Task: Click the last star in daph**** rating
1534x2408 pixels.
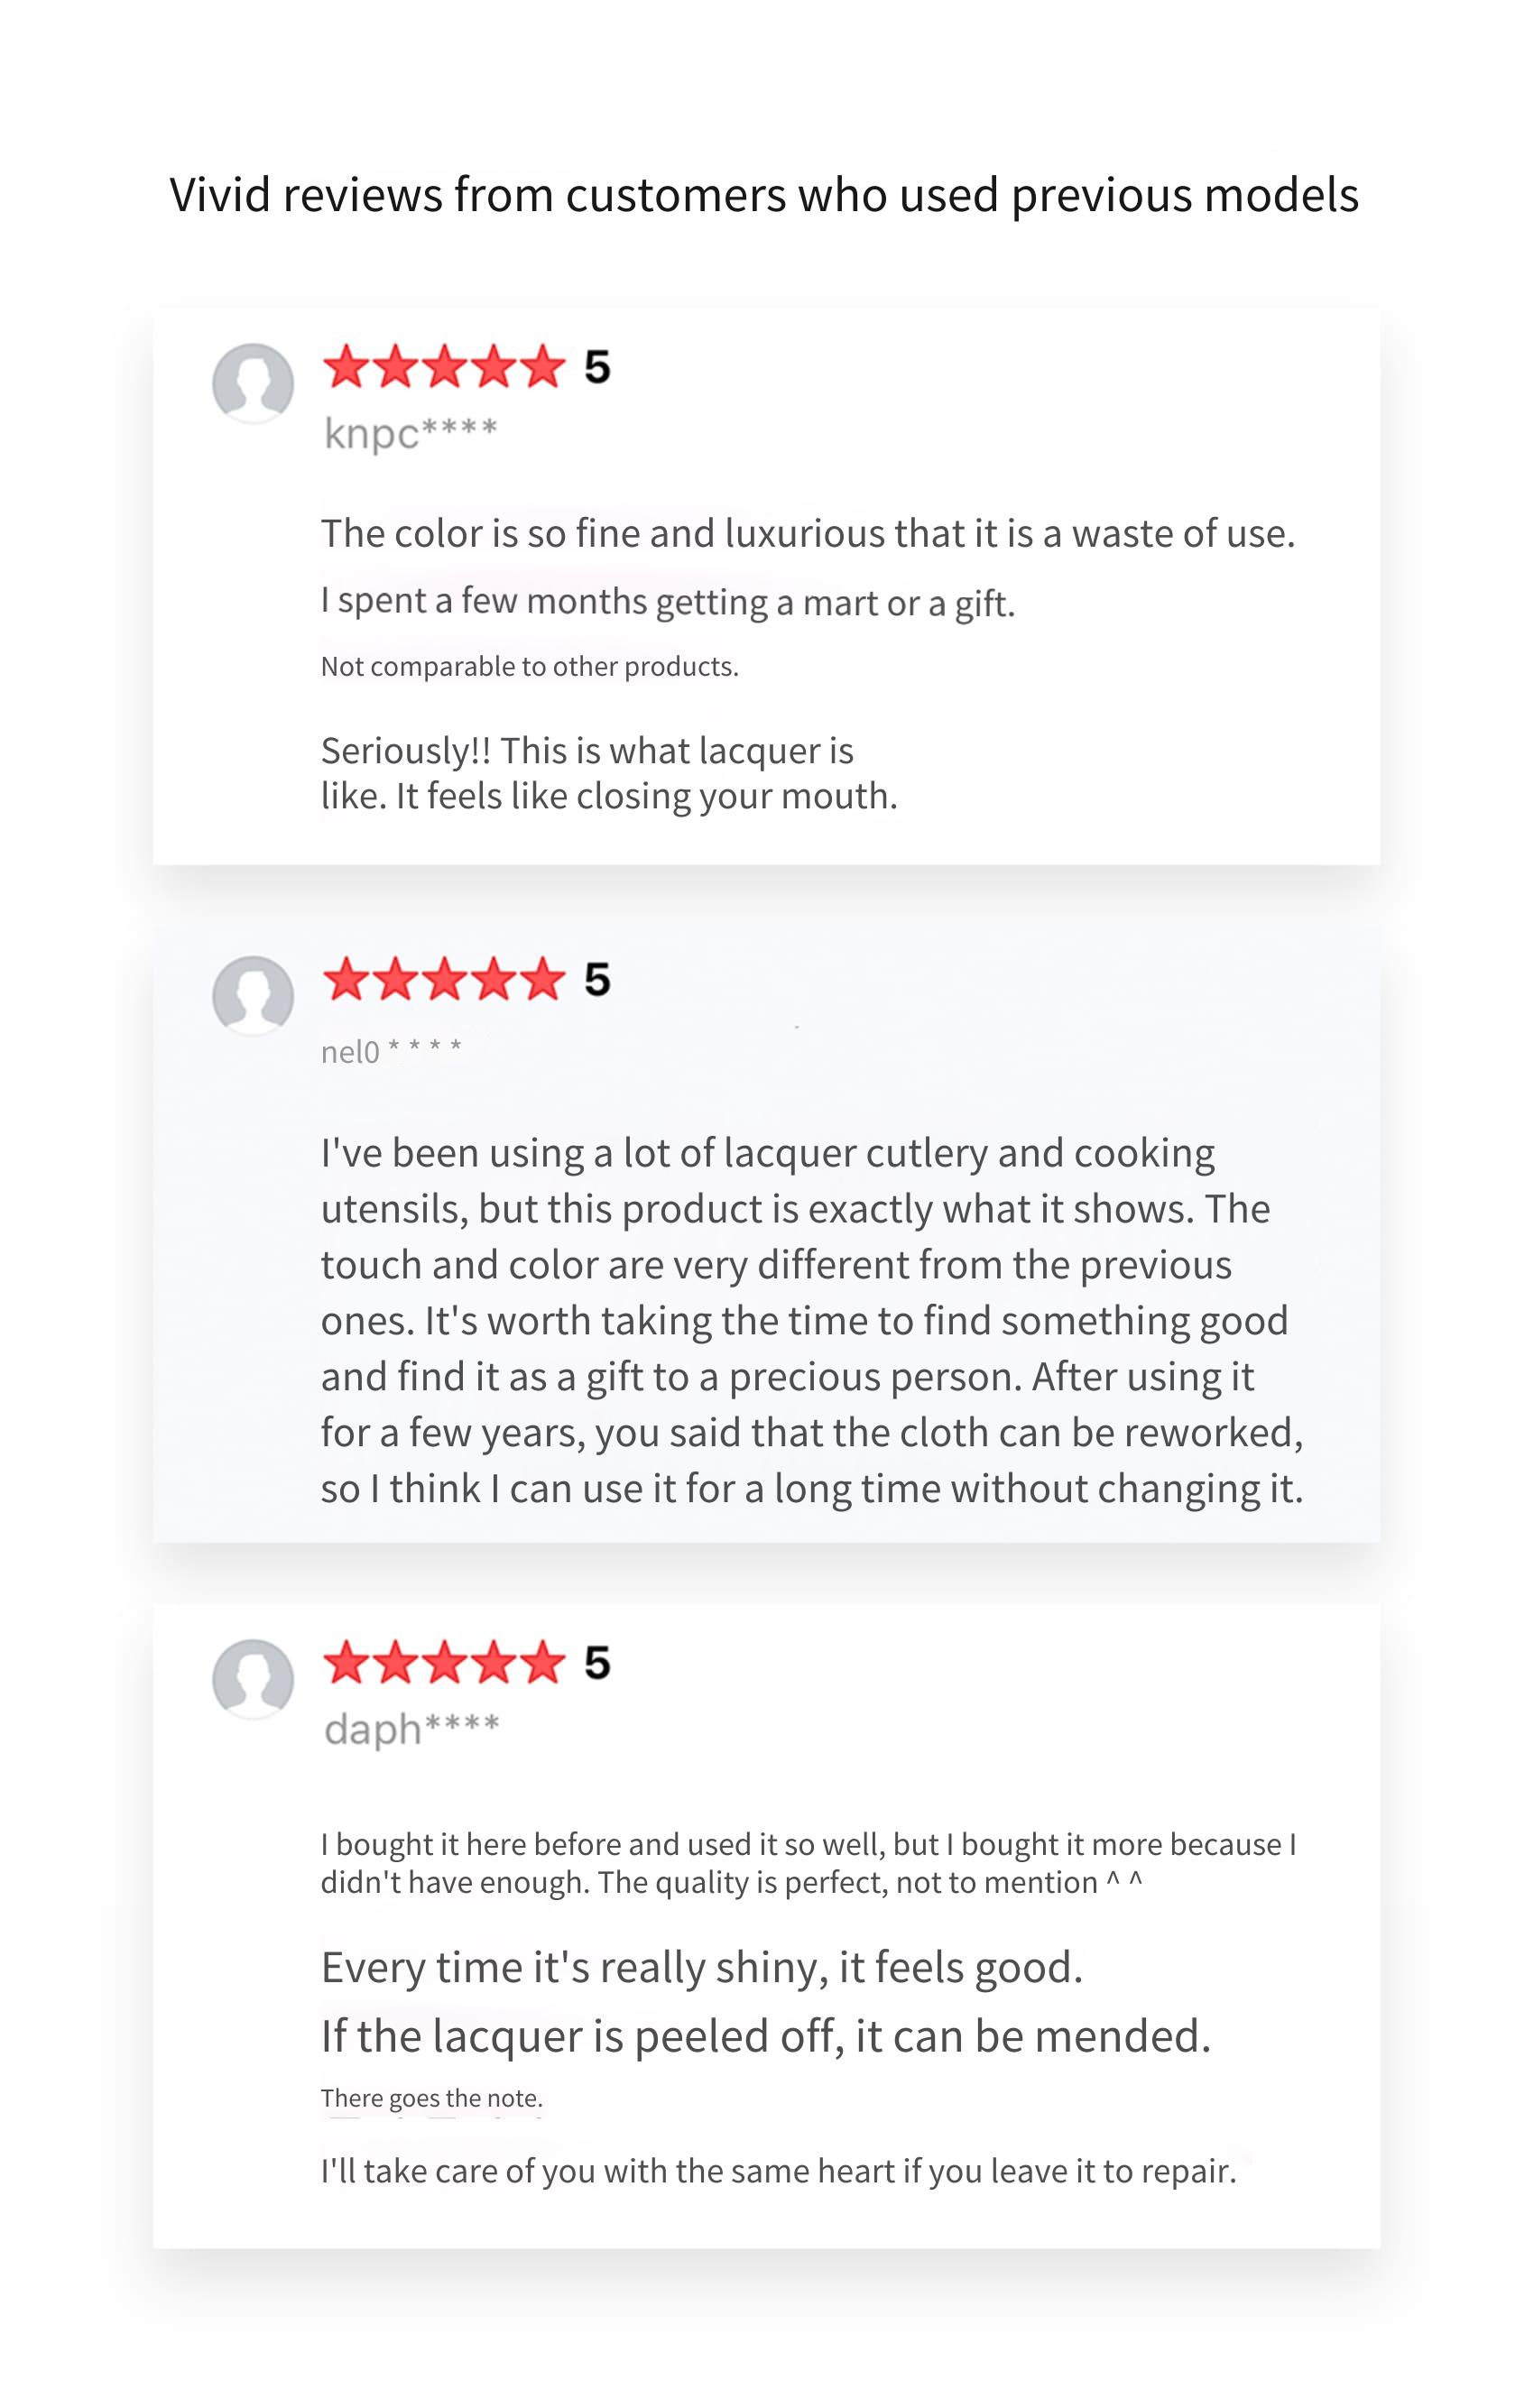Action: 542,1662
